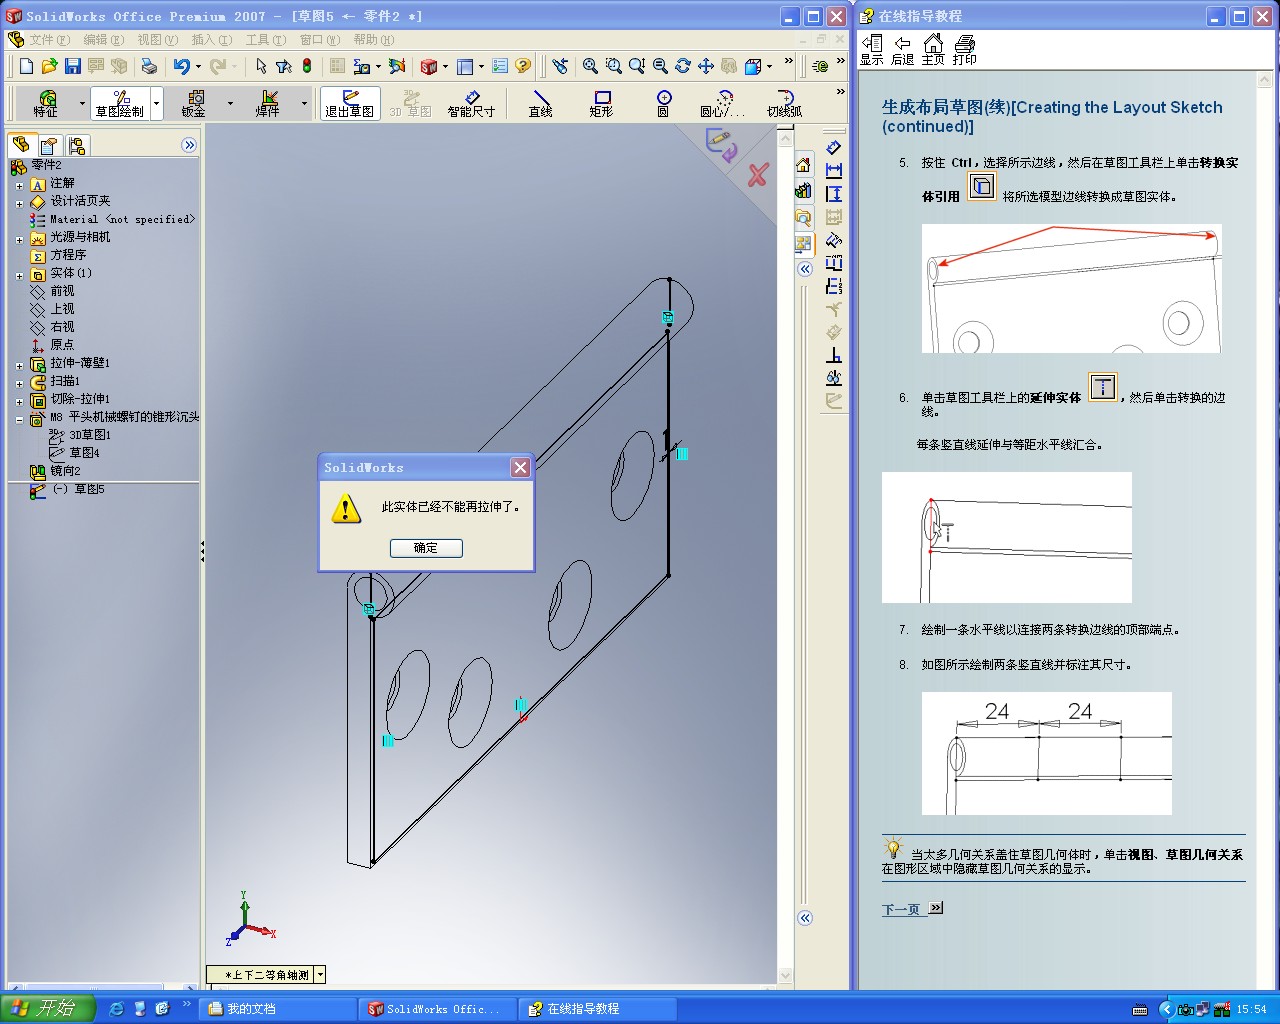Click the Smart Dimension tool (智能尺寸)
This screenshot has height=1024, width=1280.
[x=471, y=103]
